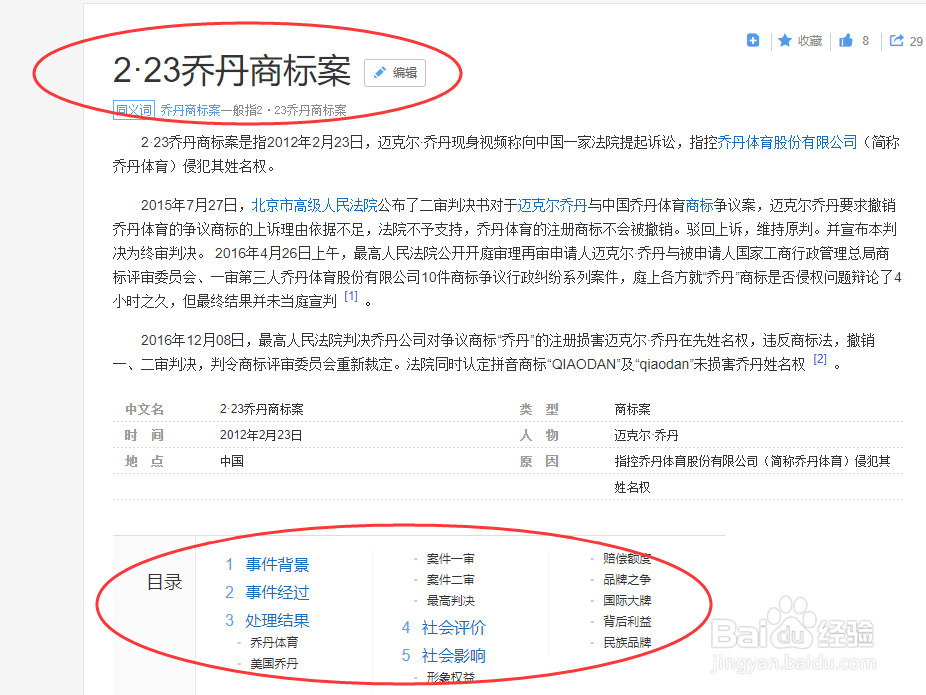926x695 pixels.
Task: Open the 民族品牌 subsection entry
Action: pyautogui.click(x=627, y=642)
